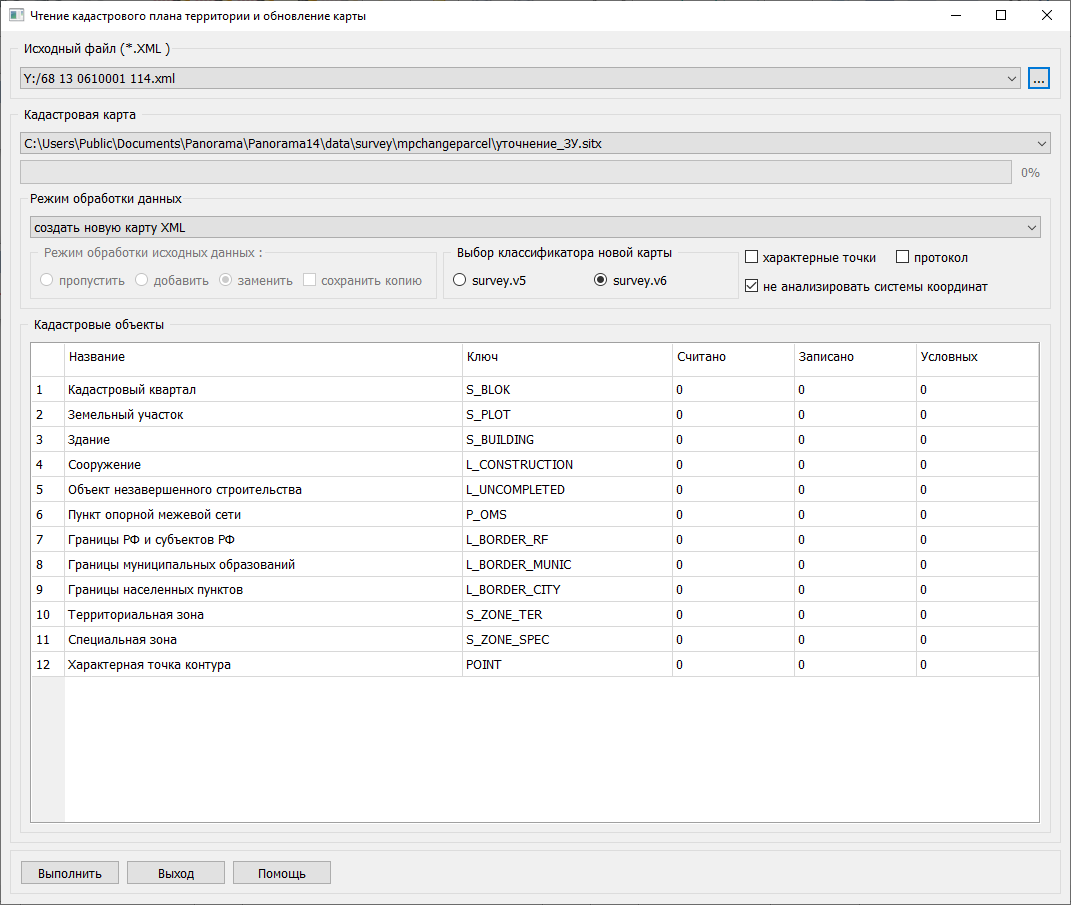Enable the 'протокол' checkbox
Viewport: 1071px width, 905px height.
[902, 258]
